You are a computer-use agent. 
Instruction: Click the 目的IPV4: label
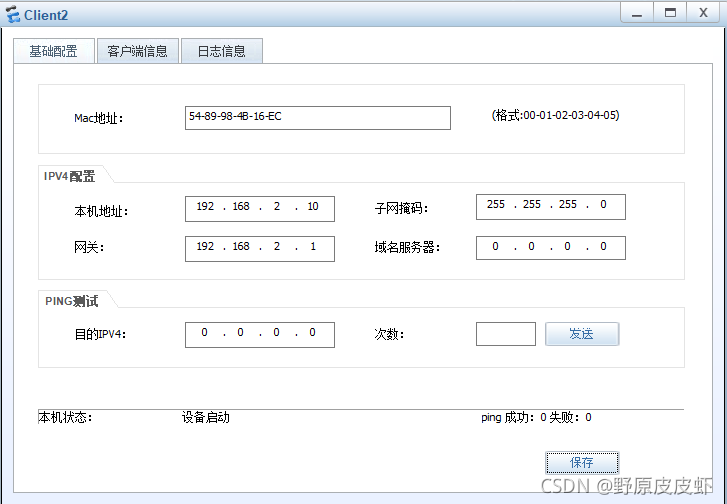click(x=100, y=334)
